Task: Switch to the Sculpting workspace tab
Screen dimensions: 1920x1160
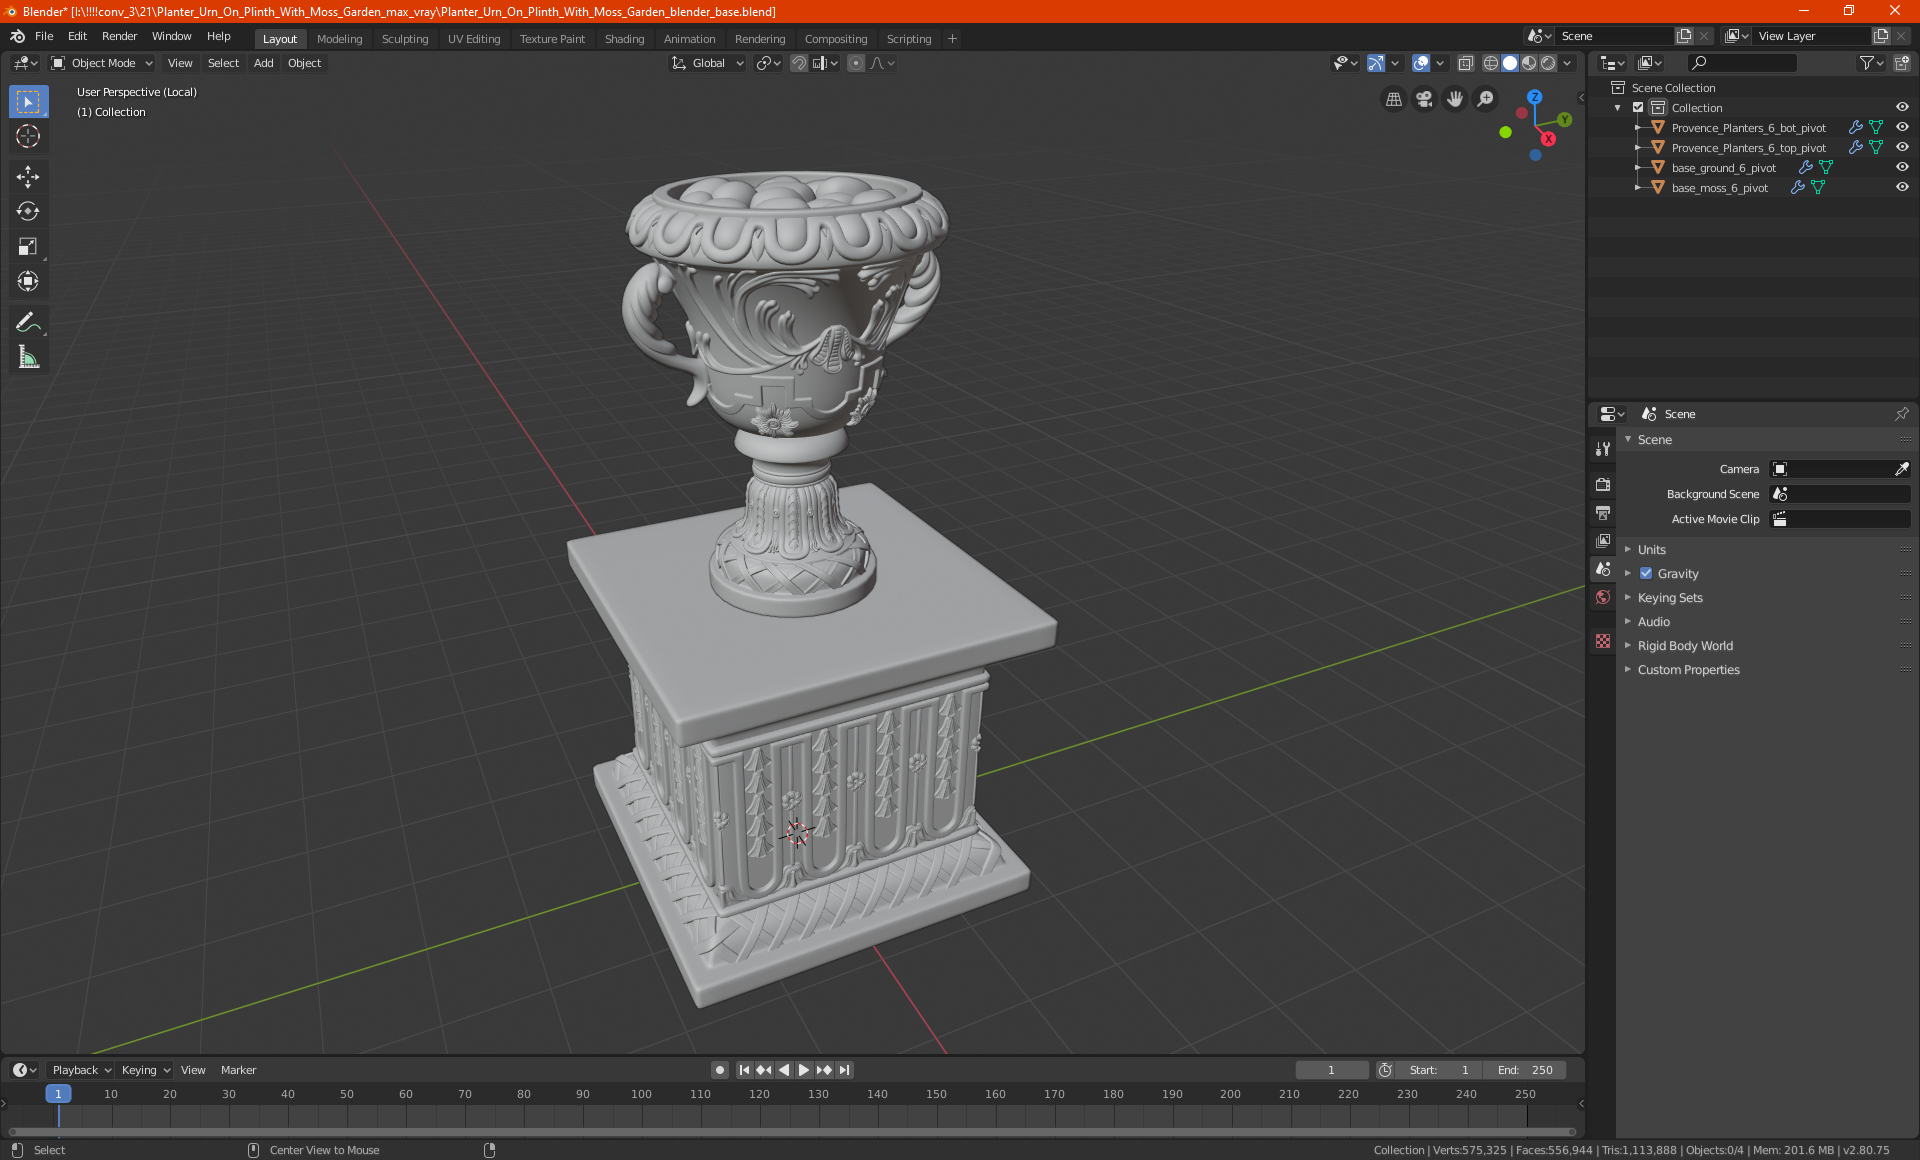Action: [x=404, y=39]
